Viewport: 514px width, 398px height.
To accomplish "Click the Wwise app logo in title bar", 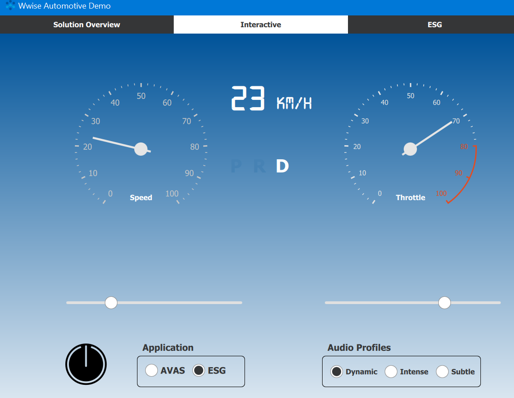I will [10, 6].
